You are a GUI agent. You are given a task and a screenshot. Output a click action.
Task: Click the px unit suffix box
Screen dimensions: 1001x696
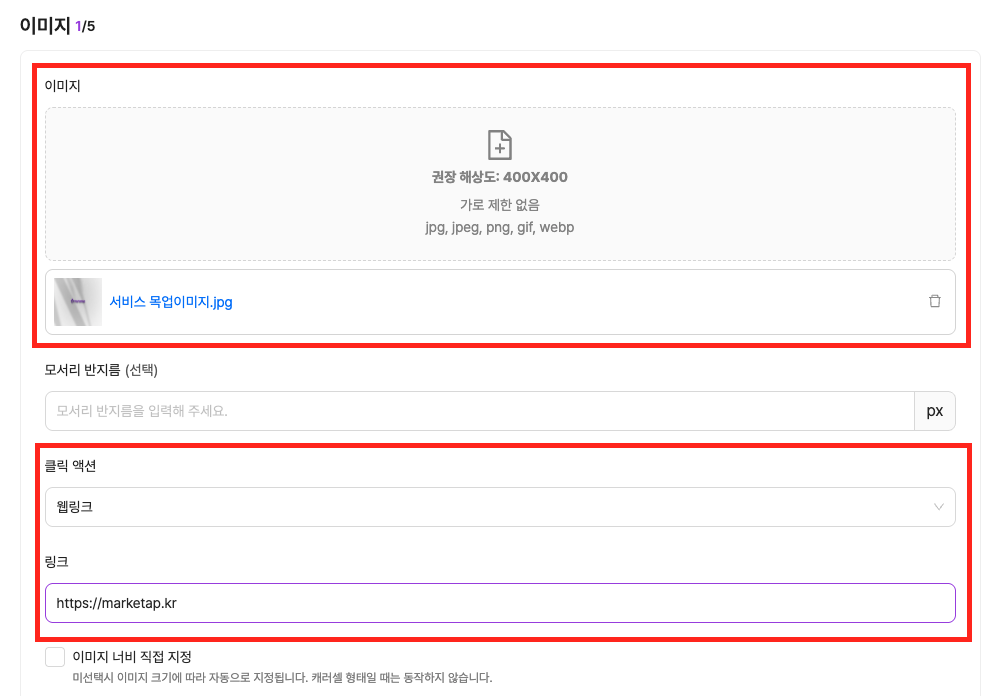pos(935,411)
